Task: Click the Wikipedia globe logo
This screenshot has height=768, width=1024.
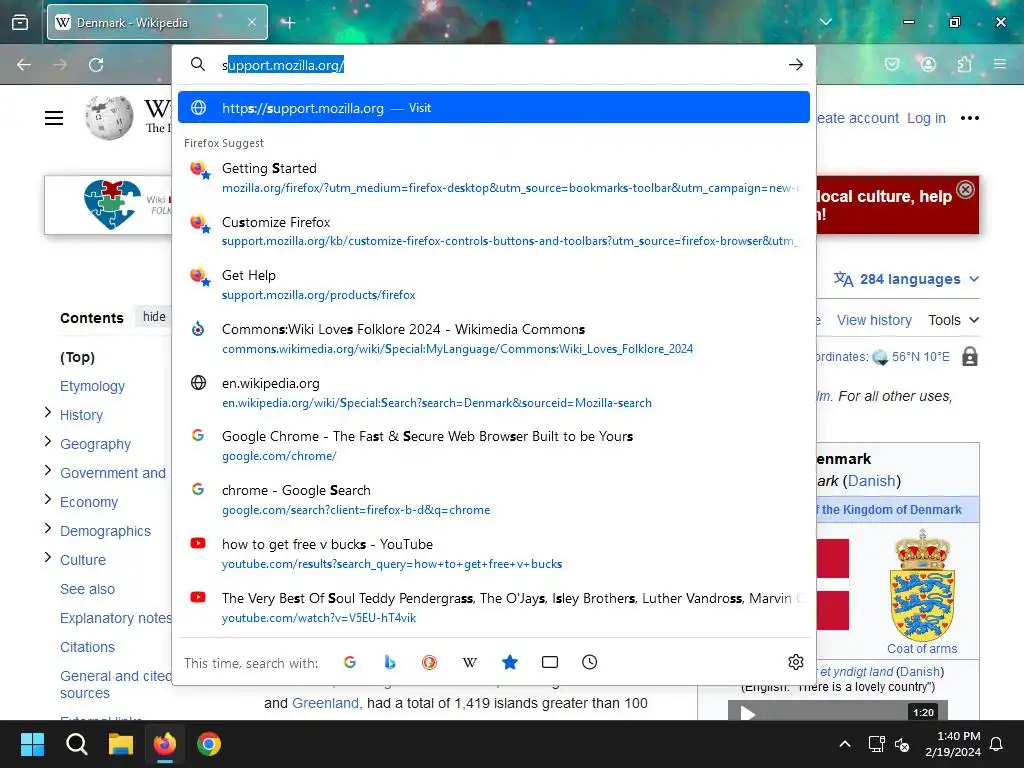Action: point(108,118)
